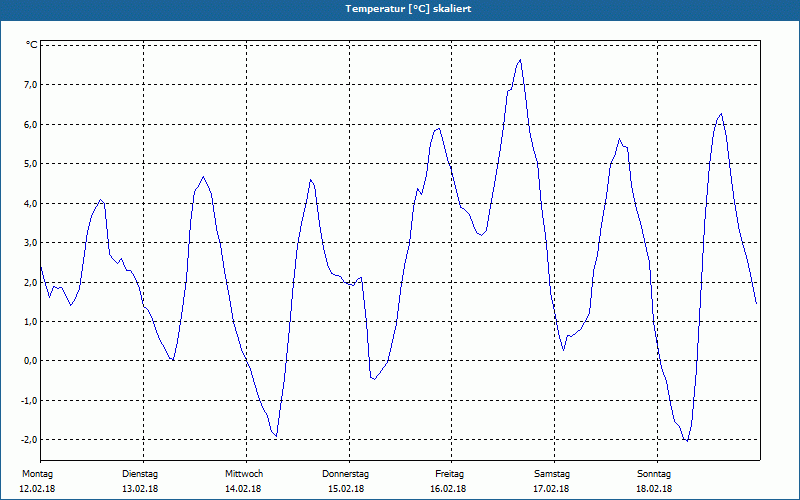Click the date 13.02.18
The image size is (800, 500).
pos(140,489)
